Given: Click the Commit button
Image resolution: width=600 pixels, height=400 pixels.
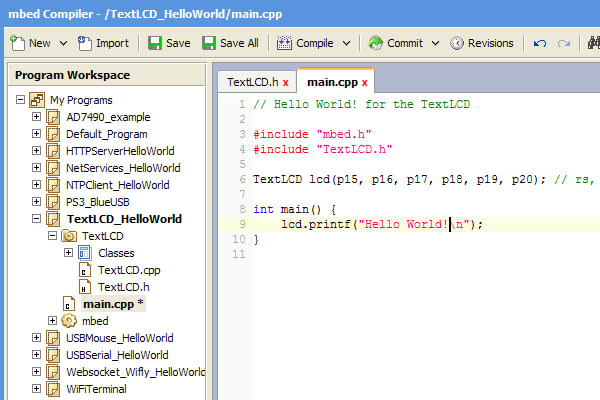Looking at the screenshot, I should 396,43.
